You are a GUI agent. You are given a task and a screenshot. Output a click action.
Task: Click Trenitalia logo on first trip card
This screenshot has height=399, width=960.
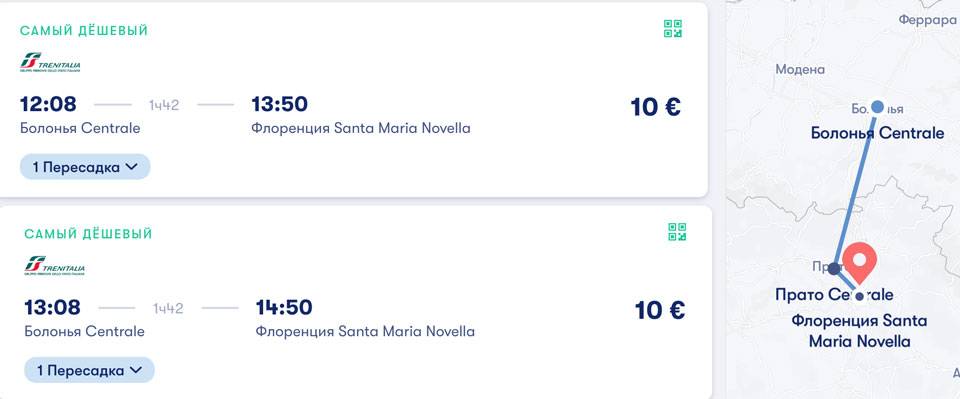click(x=50, y=62)
